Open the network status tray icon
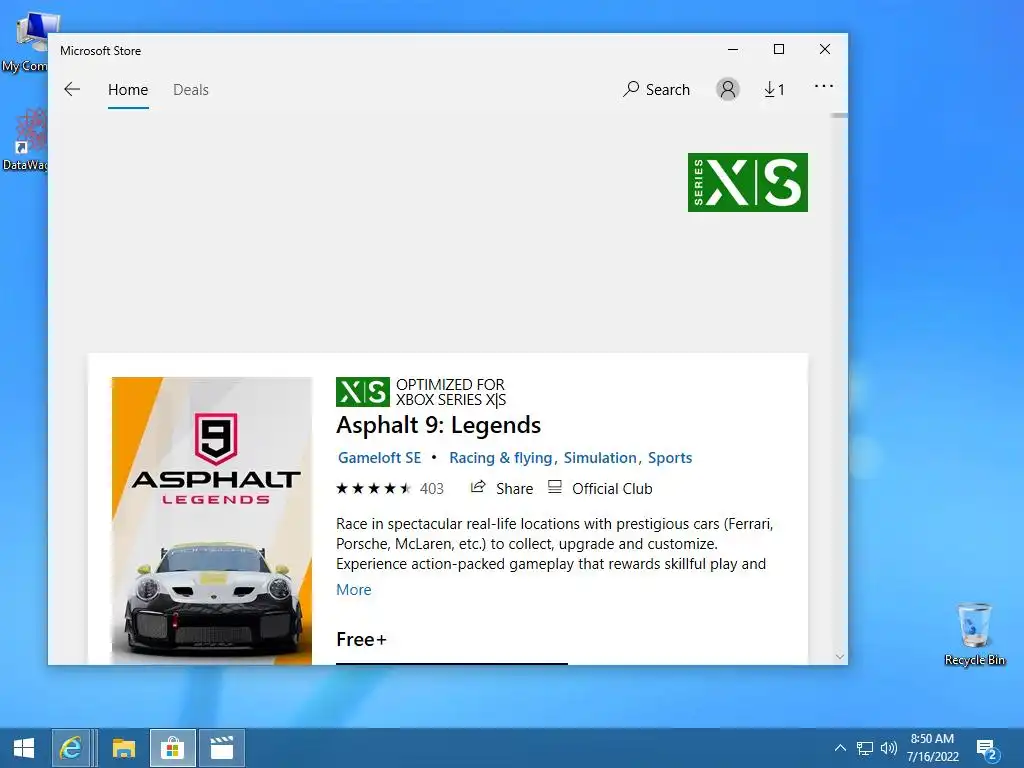 pyautogui.click(x=865, y=748)
